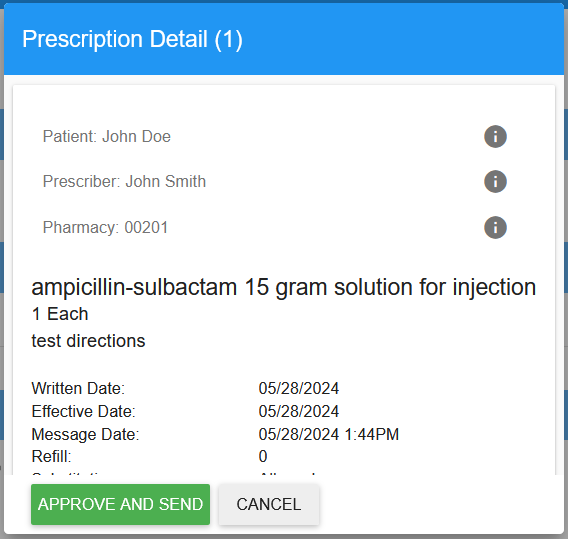
Task: Select the Pharmacy: 00201 row
Action: click(275, 227)
